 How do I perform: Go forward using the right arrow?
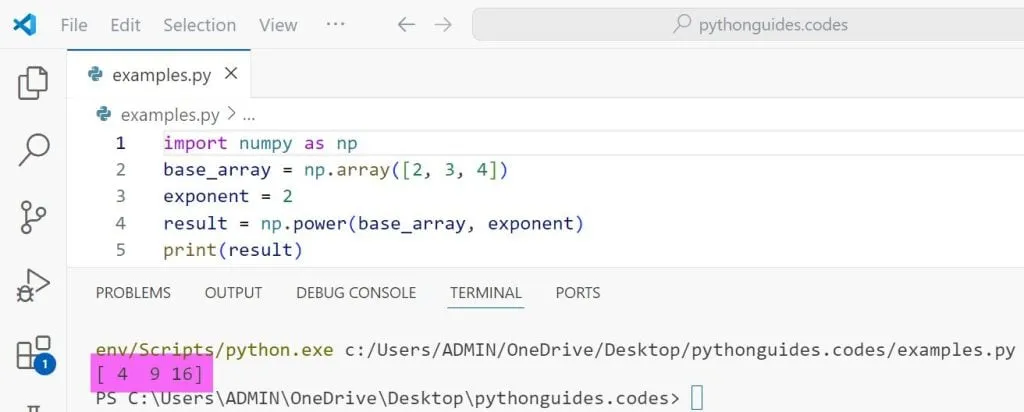pyautogui.click(x=440, y=25)
